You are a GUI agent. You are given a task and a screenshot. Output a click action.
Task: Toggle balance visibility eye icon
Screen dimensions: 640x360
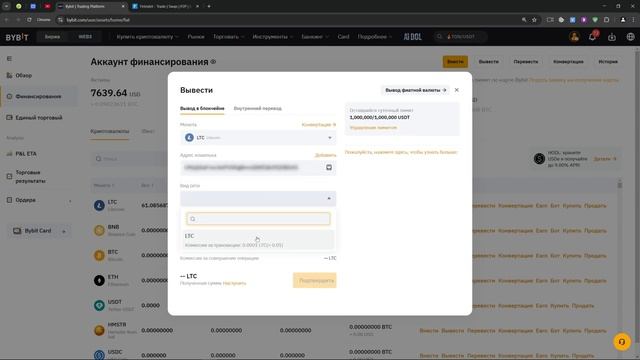pyautogui.click(x=213, y=62)
